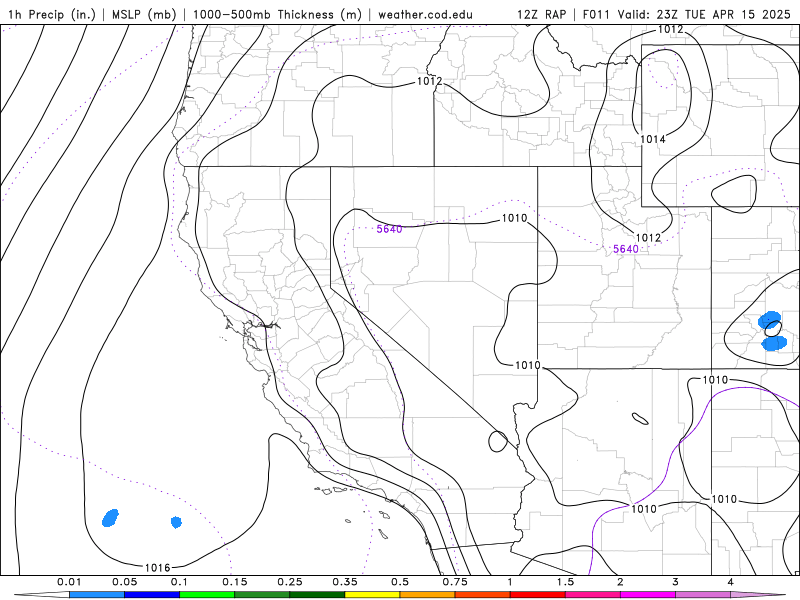Click the orange 0.5–0.75 legend swatch
Screen dimensions: 800x600
coord(428,595)
